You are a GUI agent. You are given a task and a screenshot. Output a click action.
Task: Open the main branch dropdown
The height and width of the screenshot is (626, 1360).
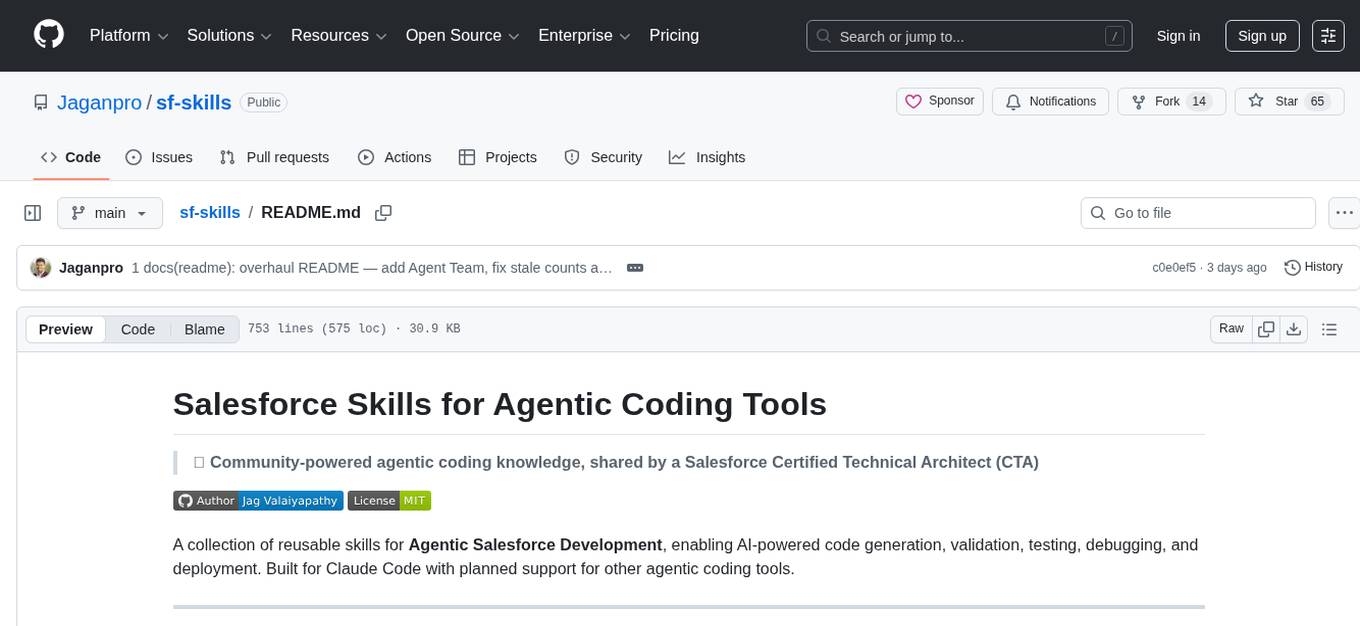point(109,213)
